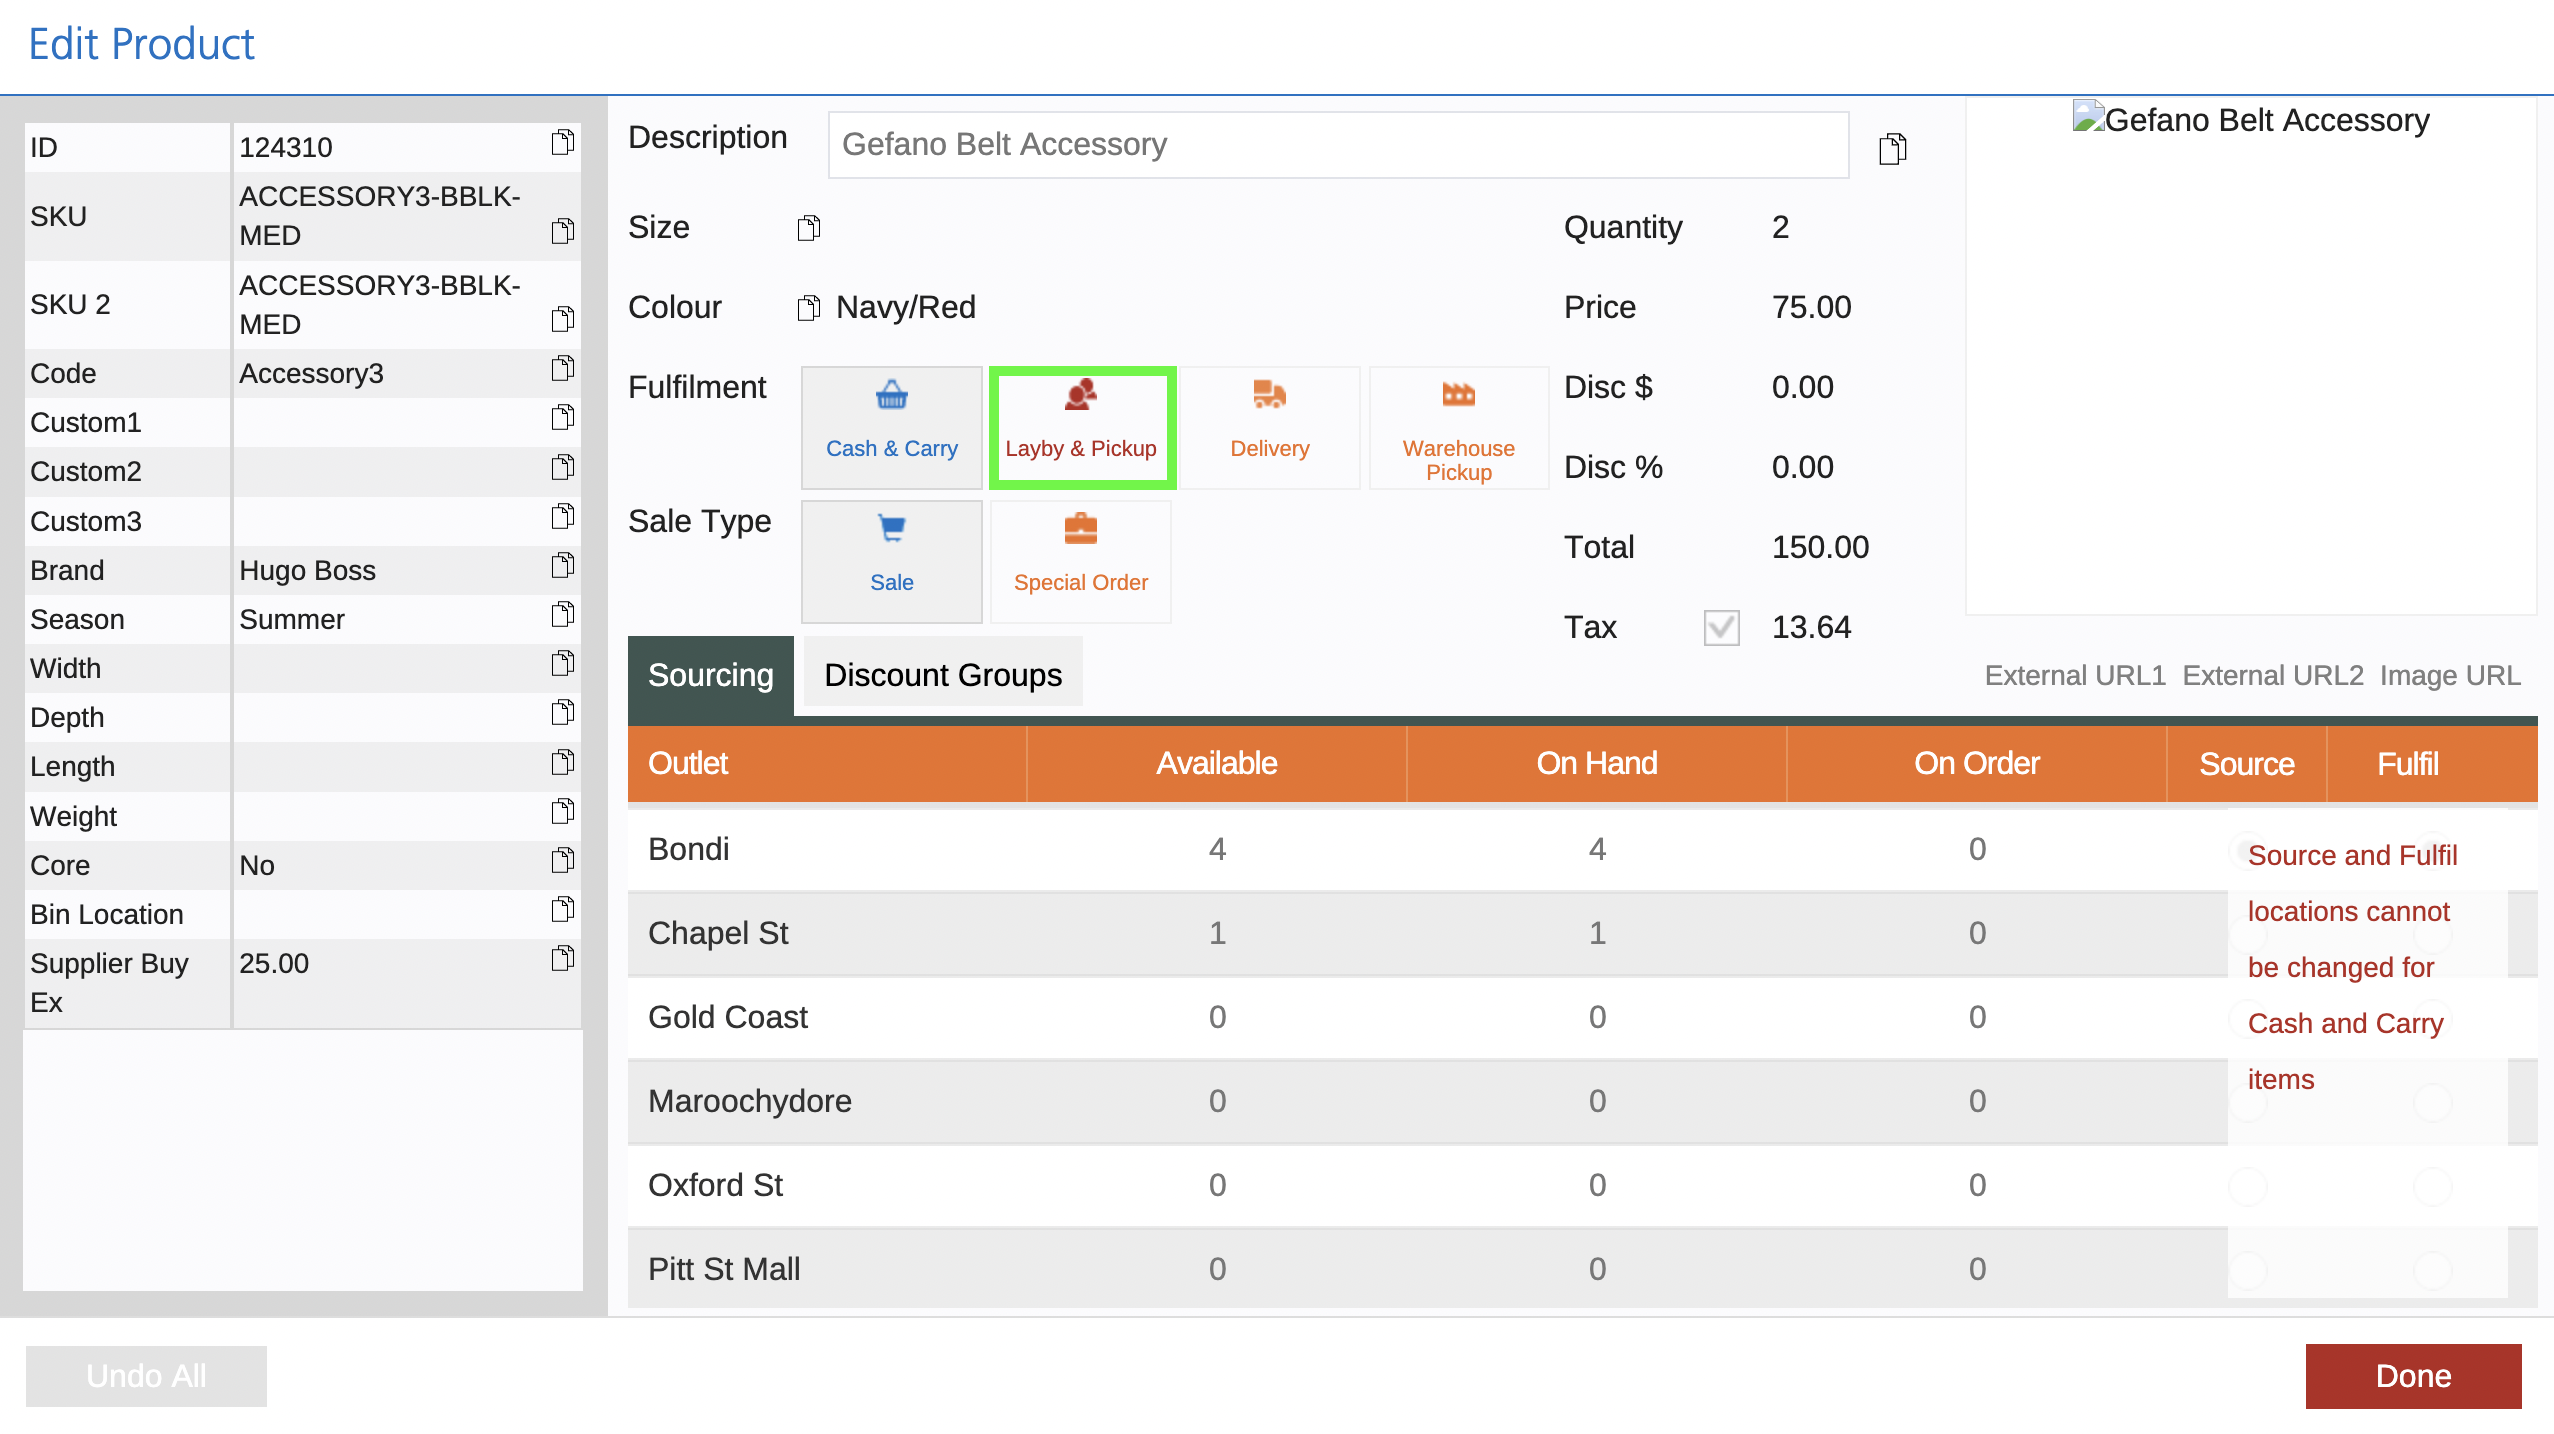Image resolution: width=2554 pixels, height=1434 pixels.
Task: Select the Chapel St outlet row
Action: [1582, 934]
